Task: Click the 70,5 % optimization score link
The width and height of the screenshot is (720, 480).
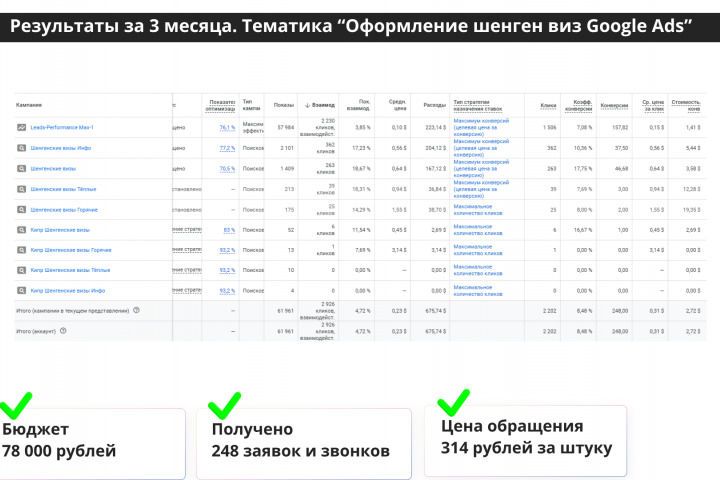Action: [227, 169]
